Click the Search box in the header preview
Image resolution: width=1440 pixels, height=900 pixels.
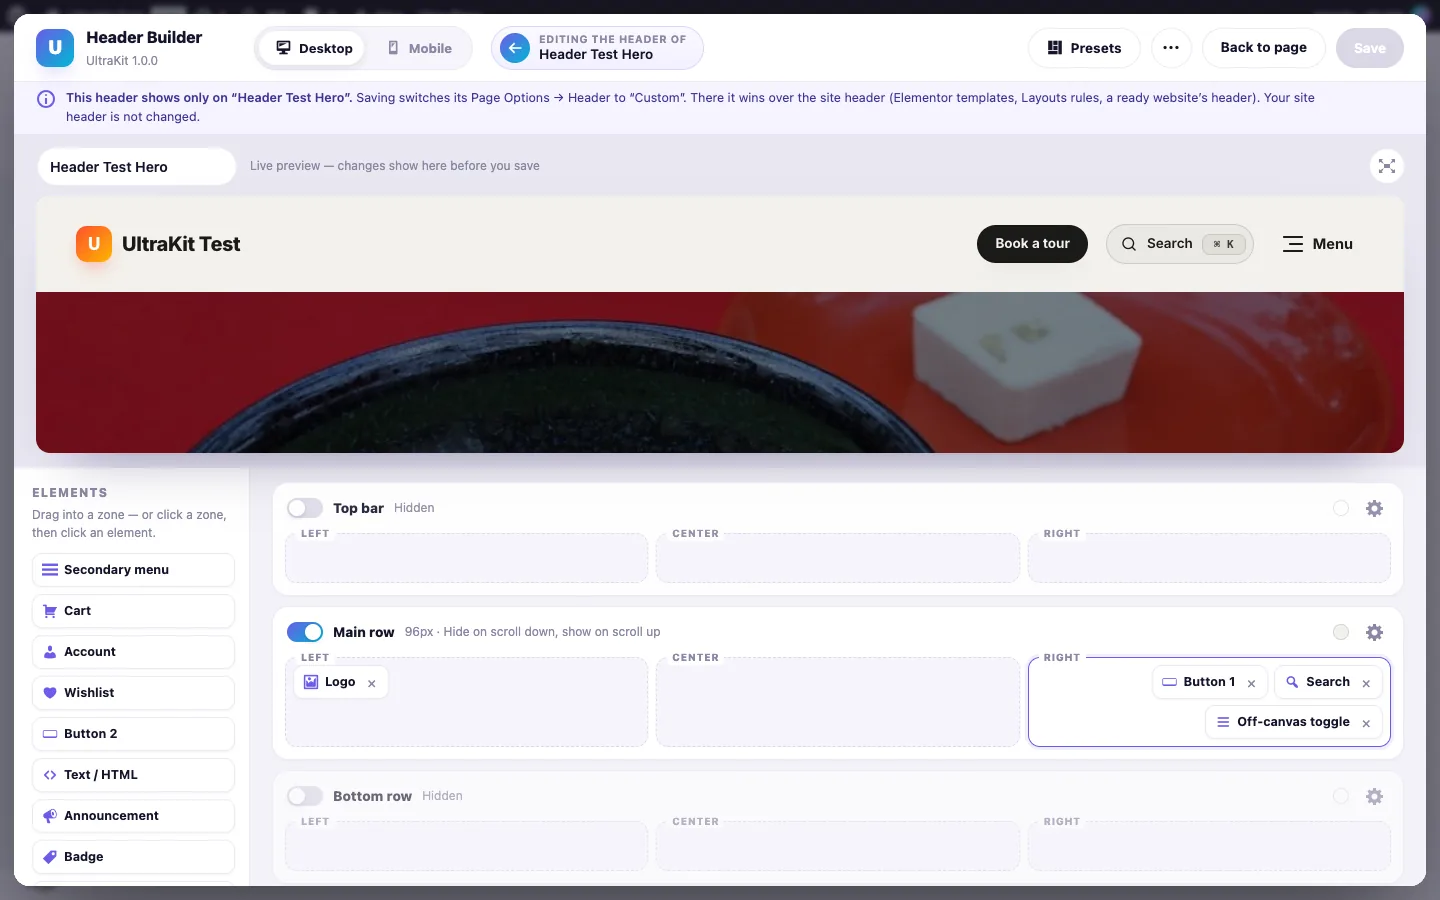[1180, 244]
